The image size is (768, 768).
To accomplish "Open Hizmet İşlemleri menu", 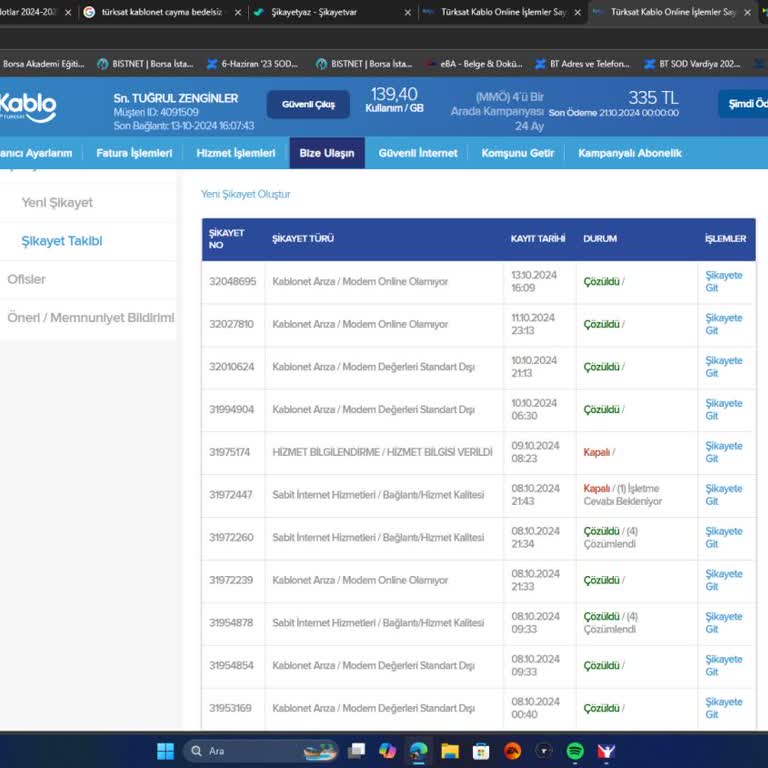I will click(x=236, y=153).
